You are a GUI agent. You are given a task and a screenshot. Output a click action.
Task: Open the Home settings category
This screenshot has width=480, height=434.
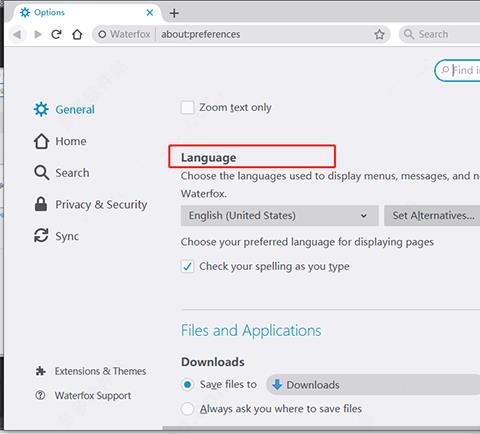[x=60, y=141]
